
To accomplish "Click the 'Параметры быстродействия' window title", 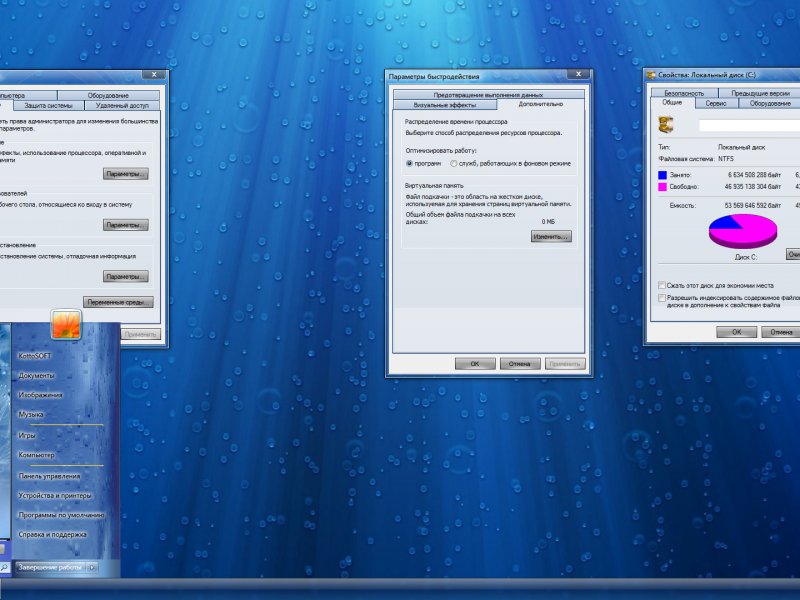I will click(434, 77).
